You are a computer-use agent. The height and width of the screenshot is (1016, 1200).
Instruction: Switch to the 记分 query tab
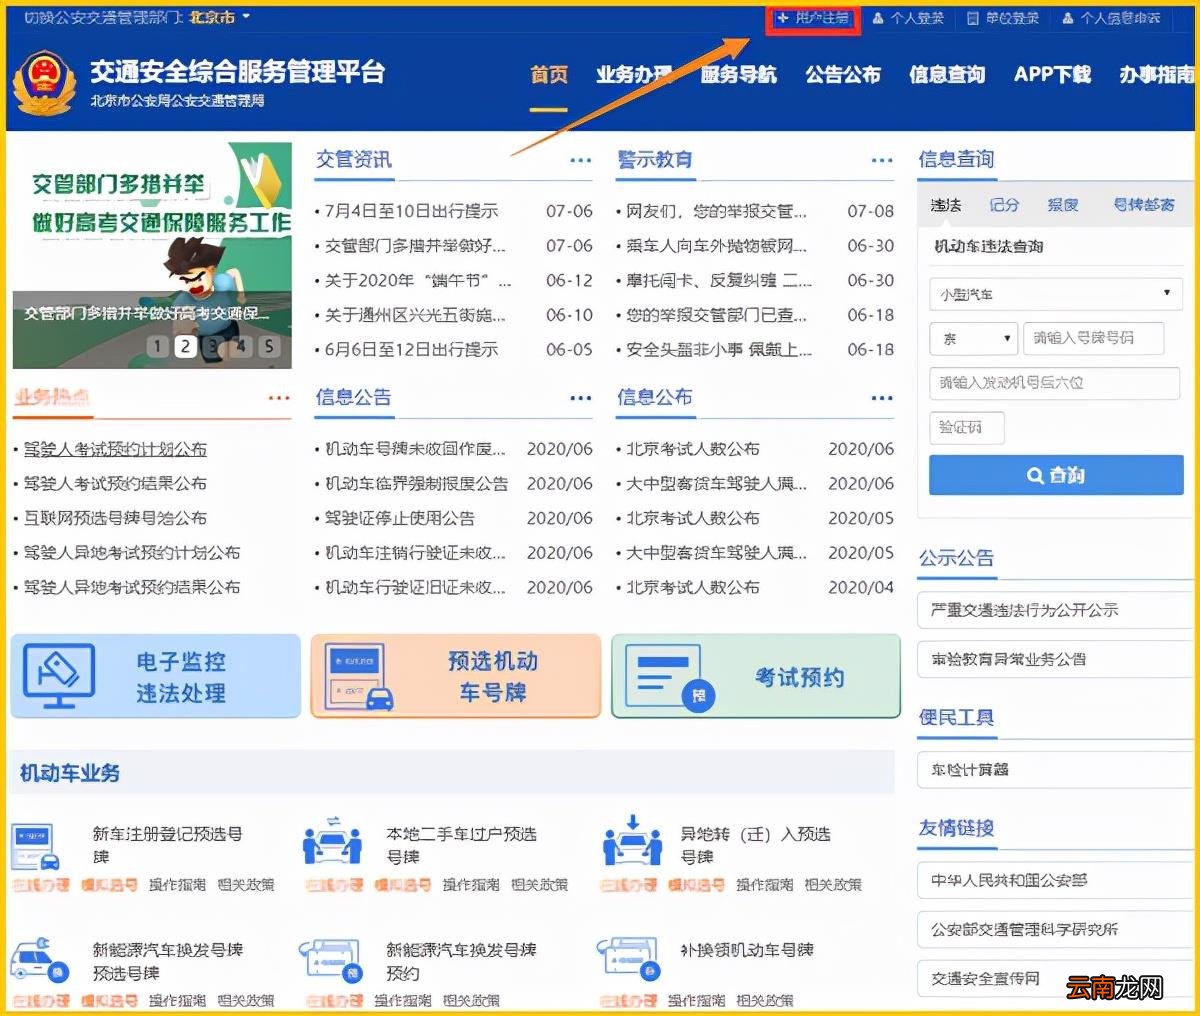point(1004,205)
